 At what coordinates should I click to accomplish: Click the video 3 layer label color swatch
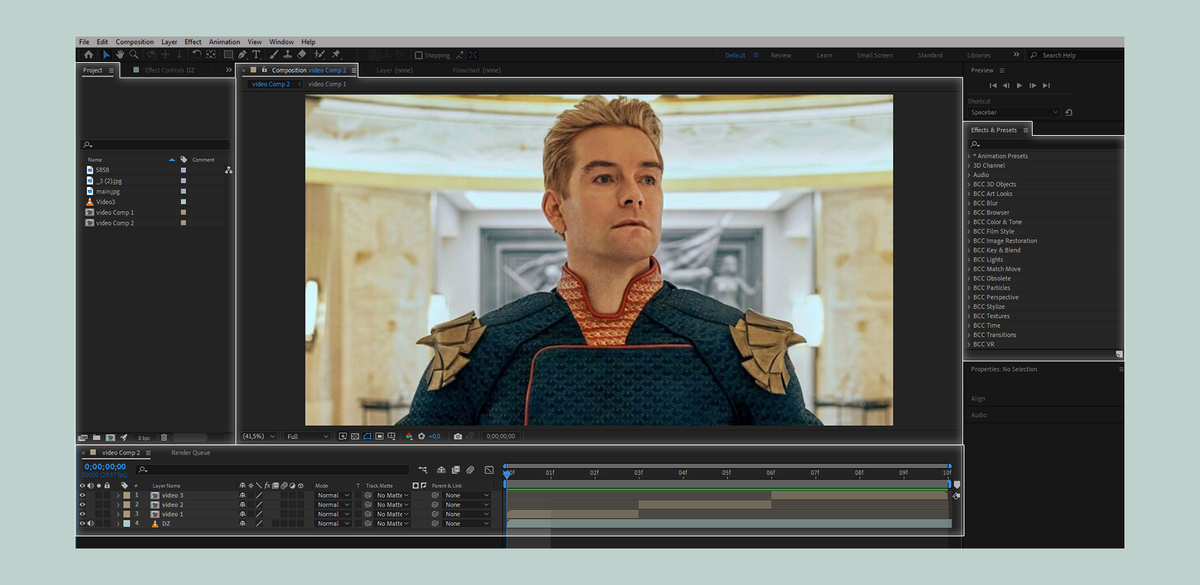pyautogui.click(x=126, y=495)
